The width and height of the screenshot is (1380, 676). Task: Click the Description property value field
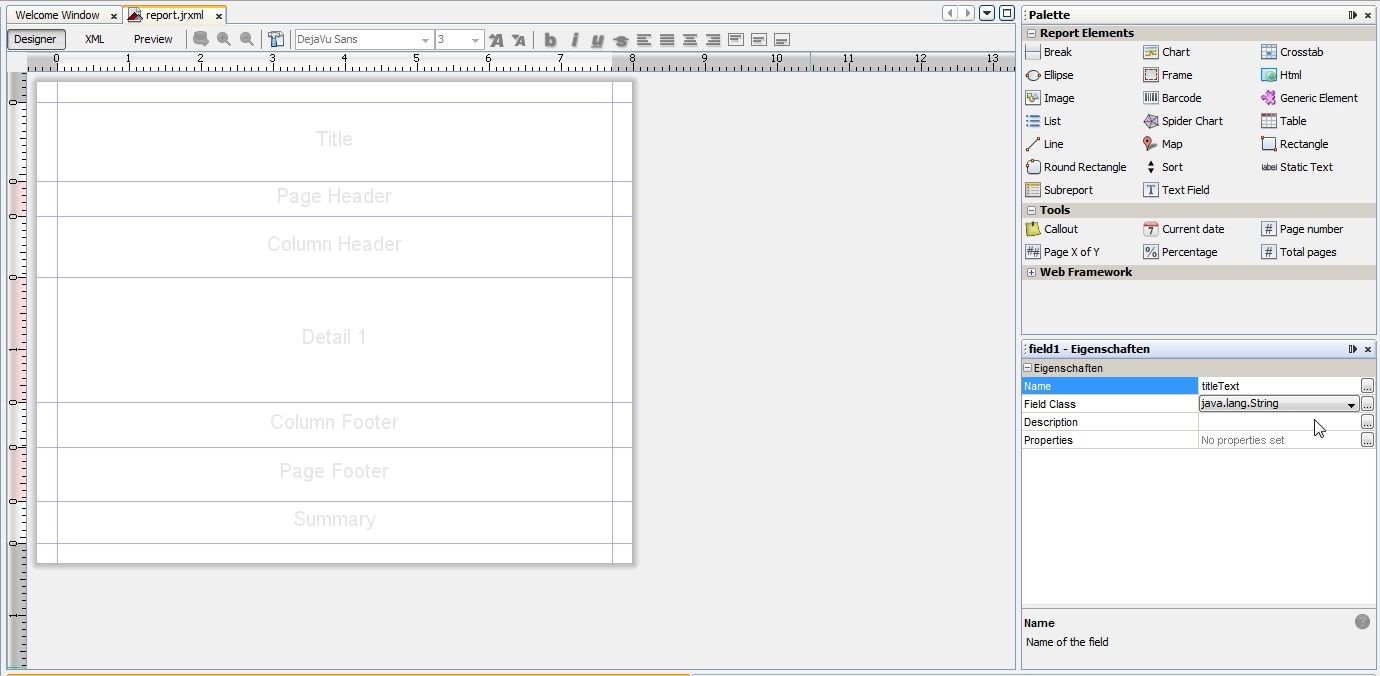click(x=1278, y=422)
